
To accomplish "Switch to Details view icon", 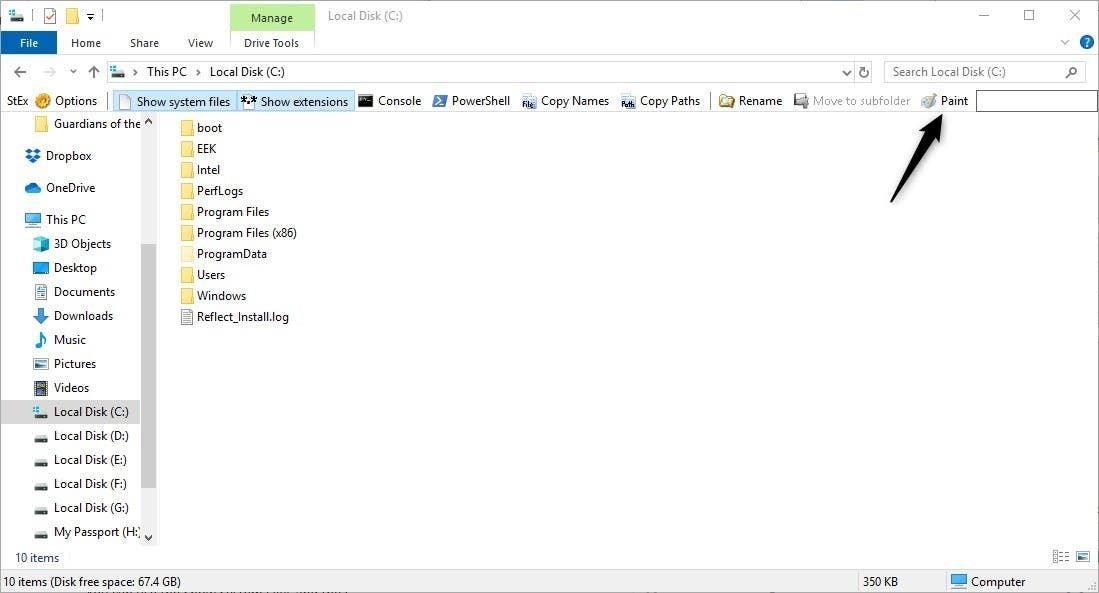I will tap(1060, 557).
